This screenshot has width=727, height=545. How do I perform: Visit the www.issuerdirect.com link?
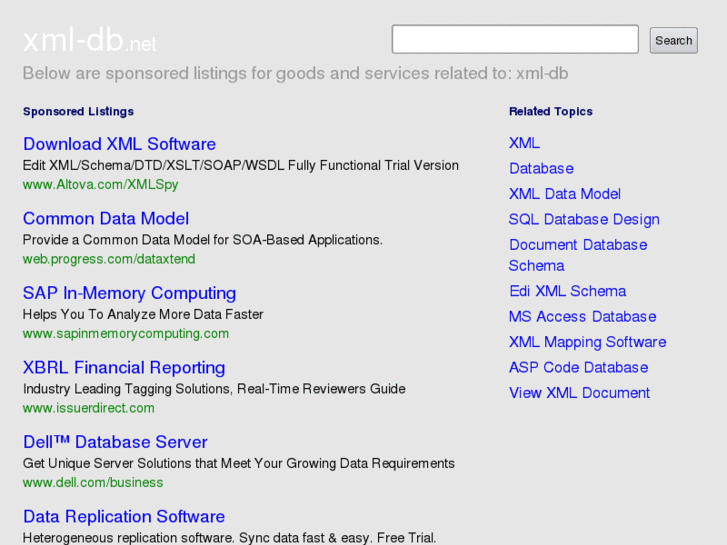point(89,408)
